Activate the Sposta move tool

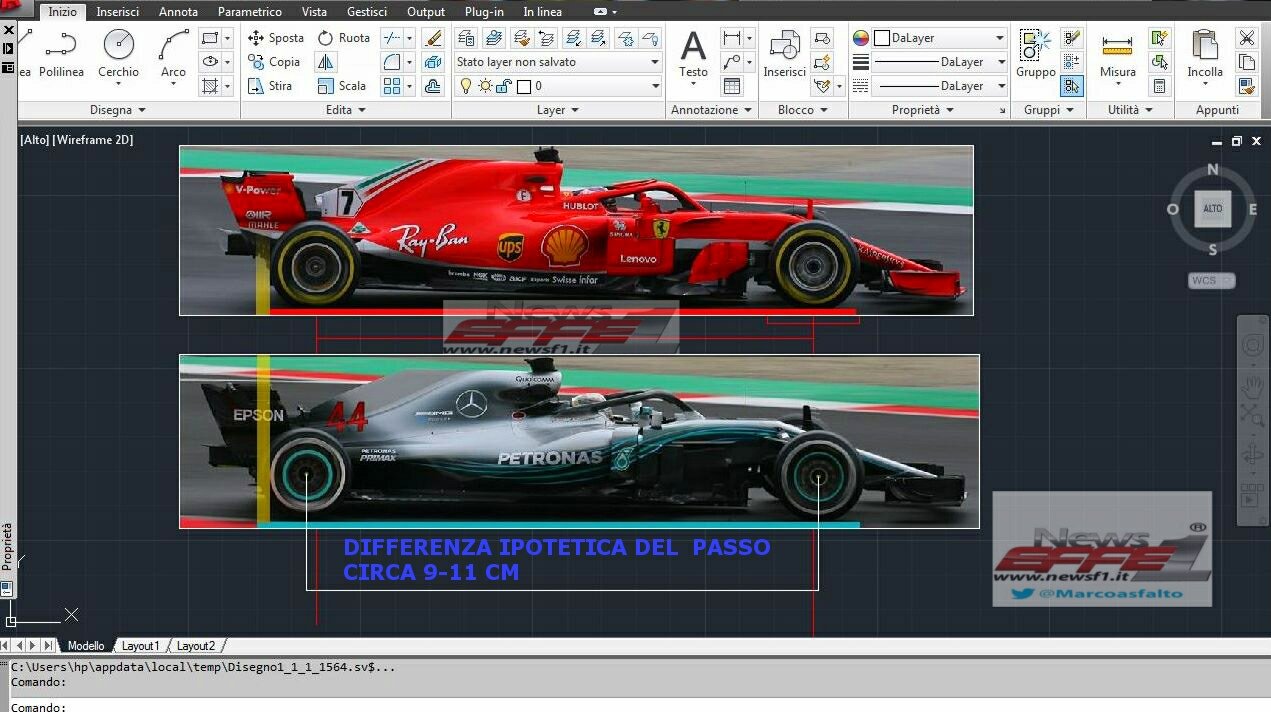point(275,38)
